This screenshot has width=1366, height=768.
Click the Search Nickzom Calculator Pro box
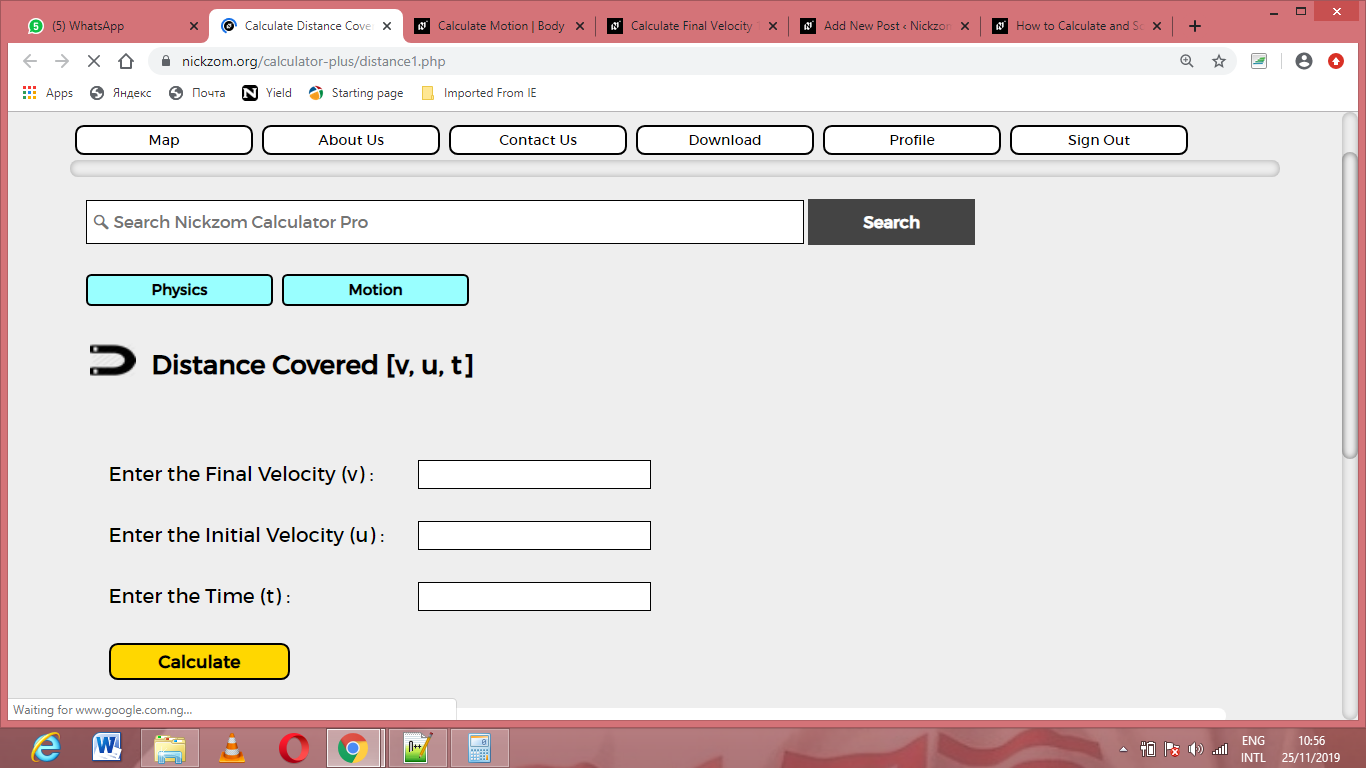(445, 222)
